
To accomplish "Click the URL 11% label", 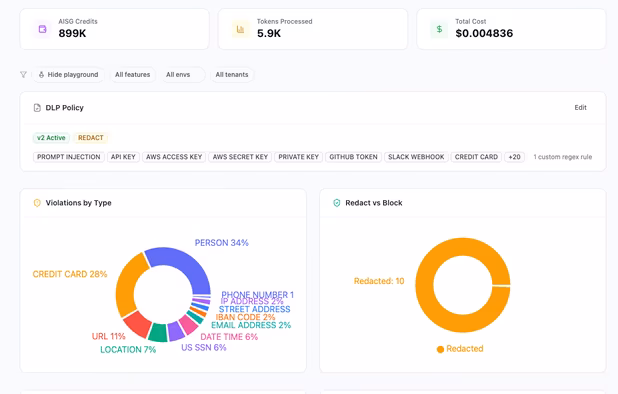I will [108, 336].
